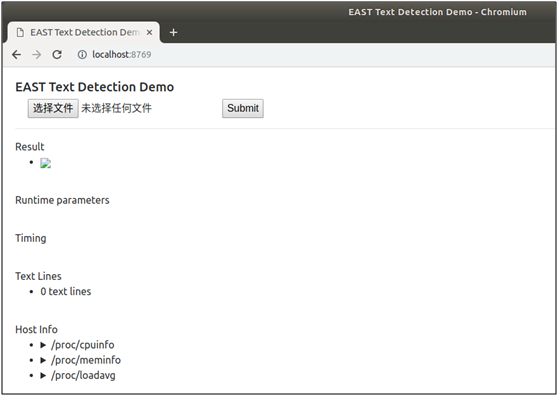
Task: Click the 选择文件 file chooser button
Action: pyautogui.click(x=53, y=108)
